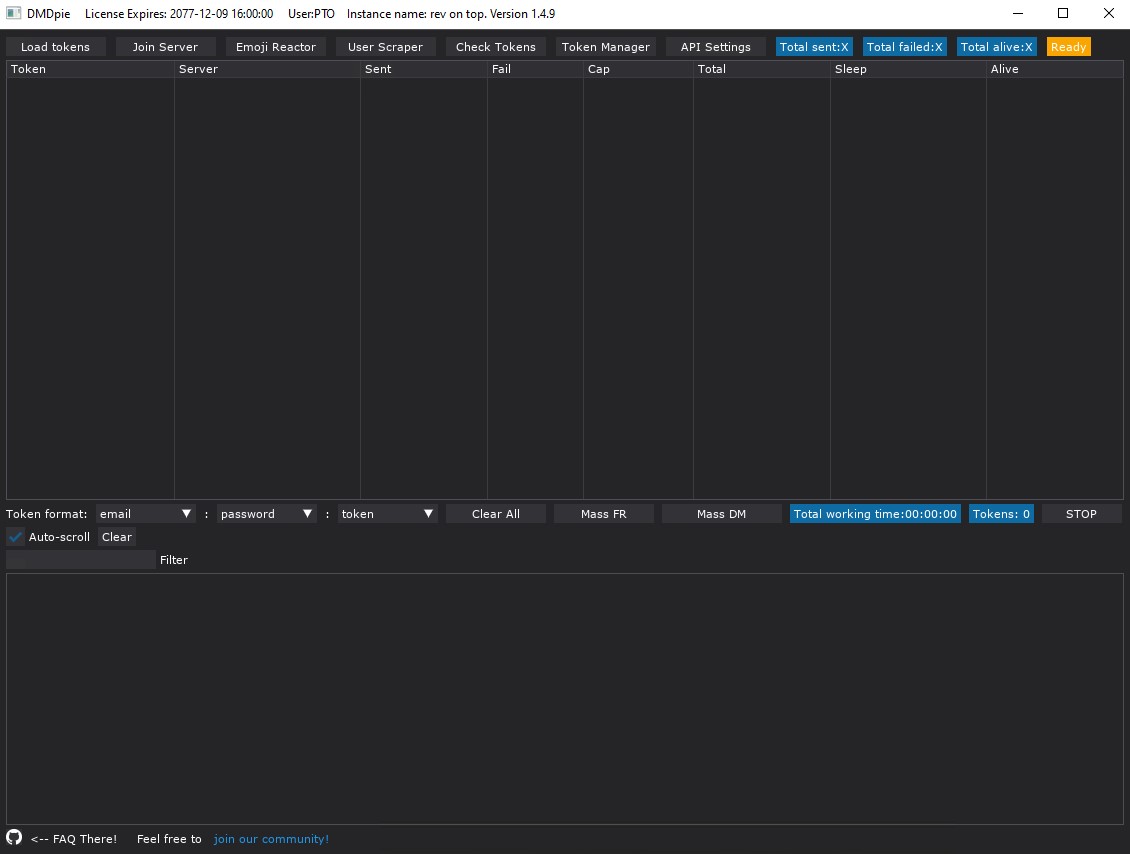Sort by the Alive column header
This screenshot has height=854, width=1130.
click(1055, 69)
